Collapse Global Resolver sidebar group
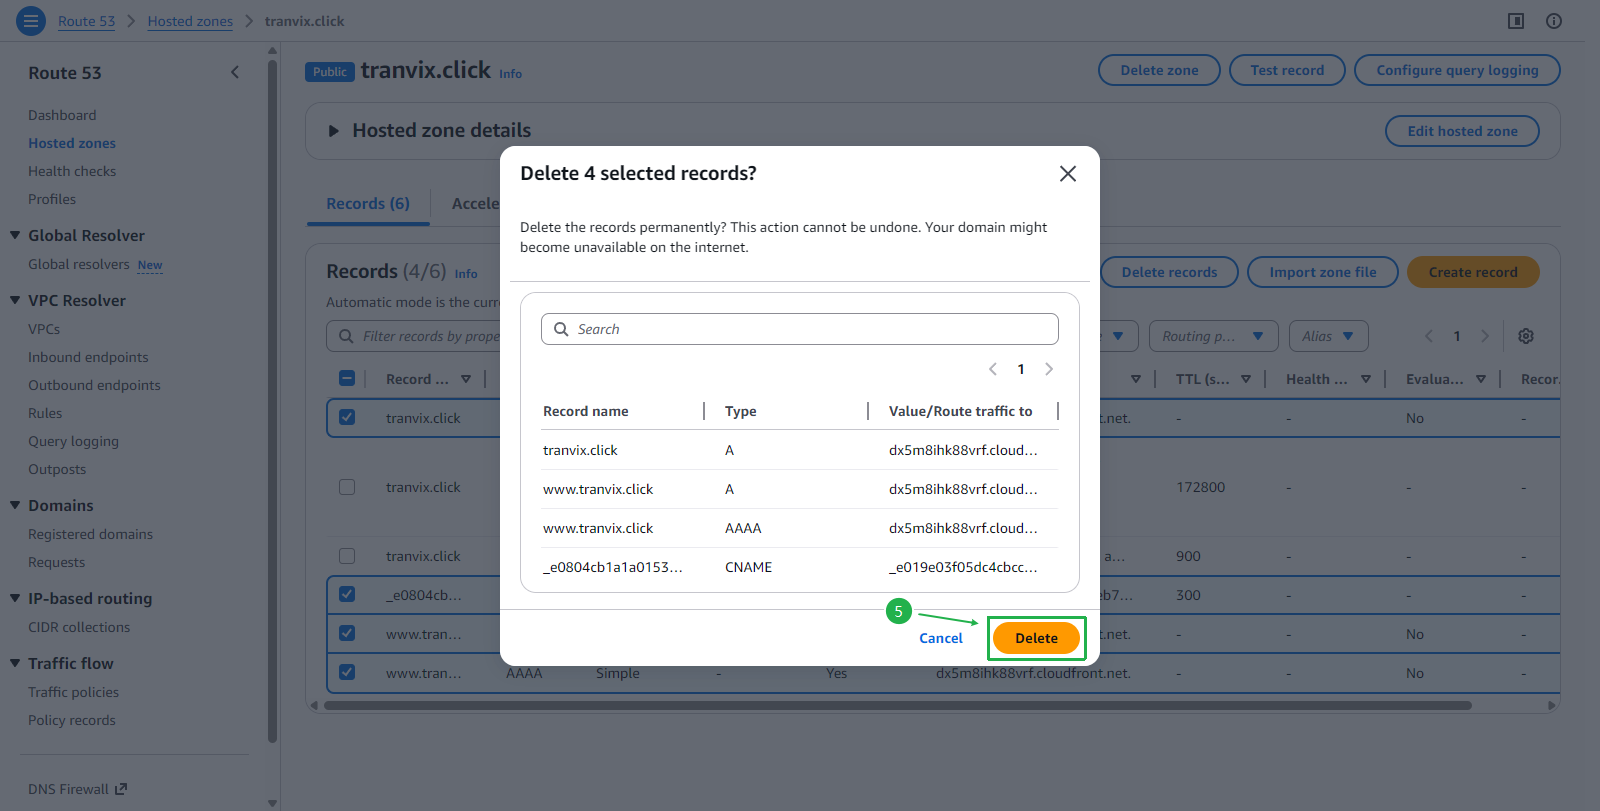Screen dimensions: 1600x811 pyautogui.click(x=15, y=235)
